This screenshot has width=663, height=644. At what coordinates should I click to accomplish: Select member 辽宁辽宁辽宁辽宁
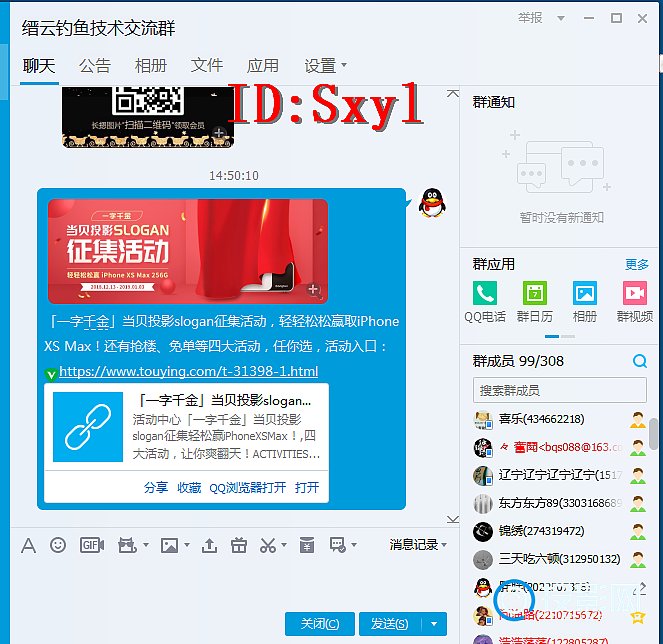pyautogui.click(x=559, y=475)
